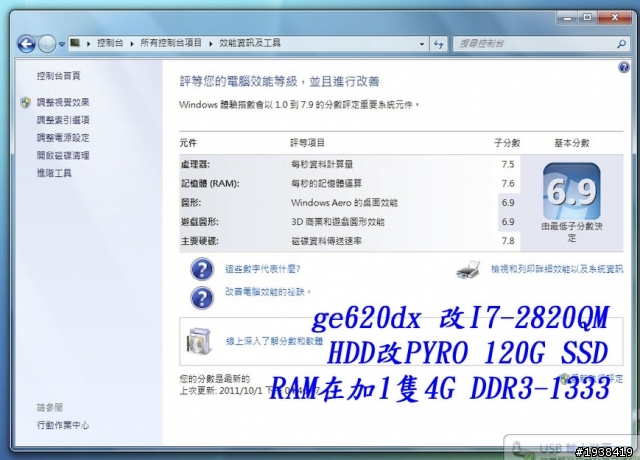Open 線上深入了解分數和軟體 link
This screenshot has width=640, height=460.
(x=274, y=340)
